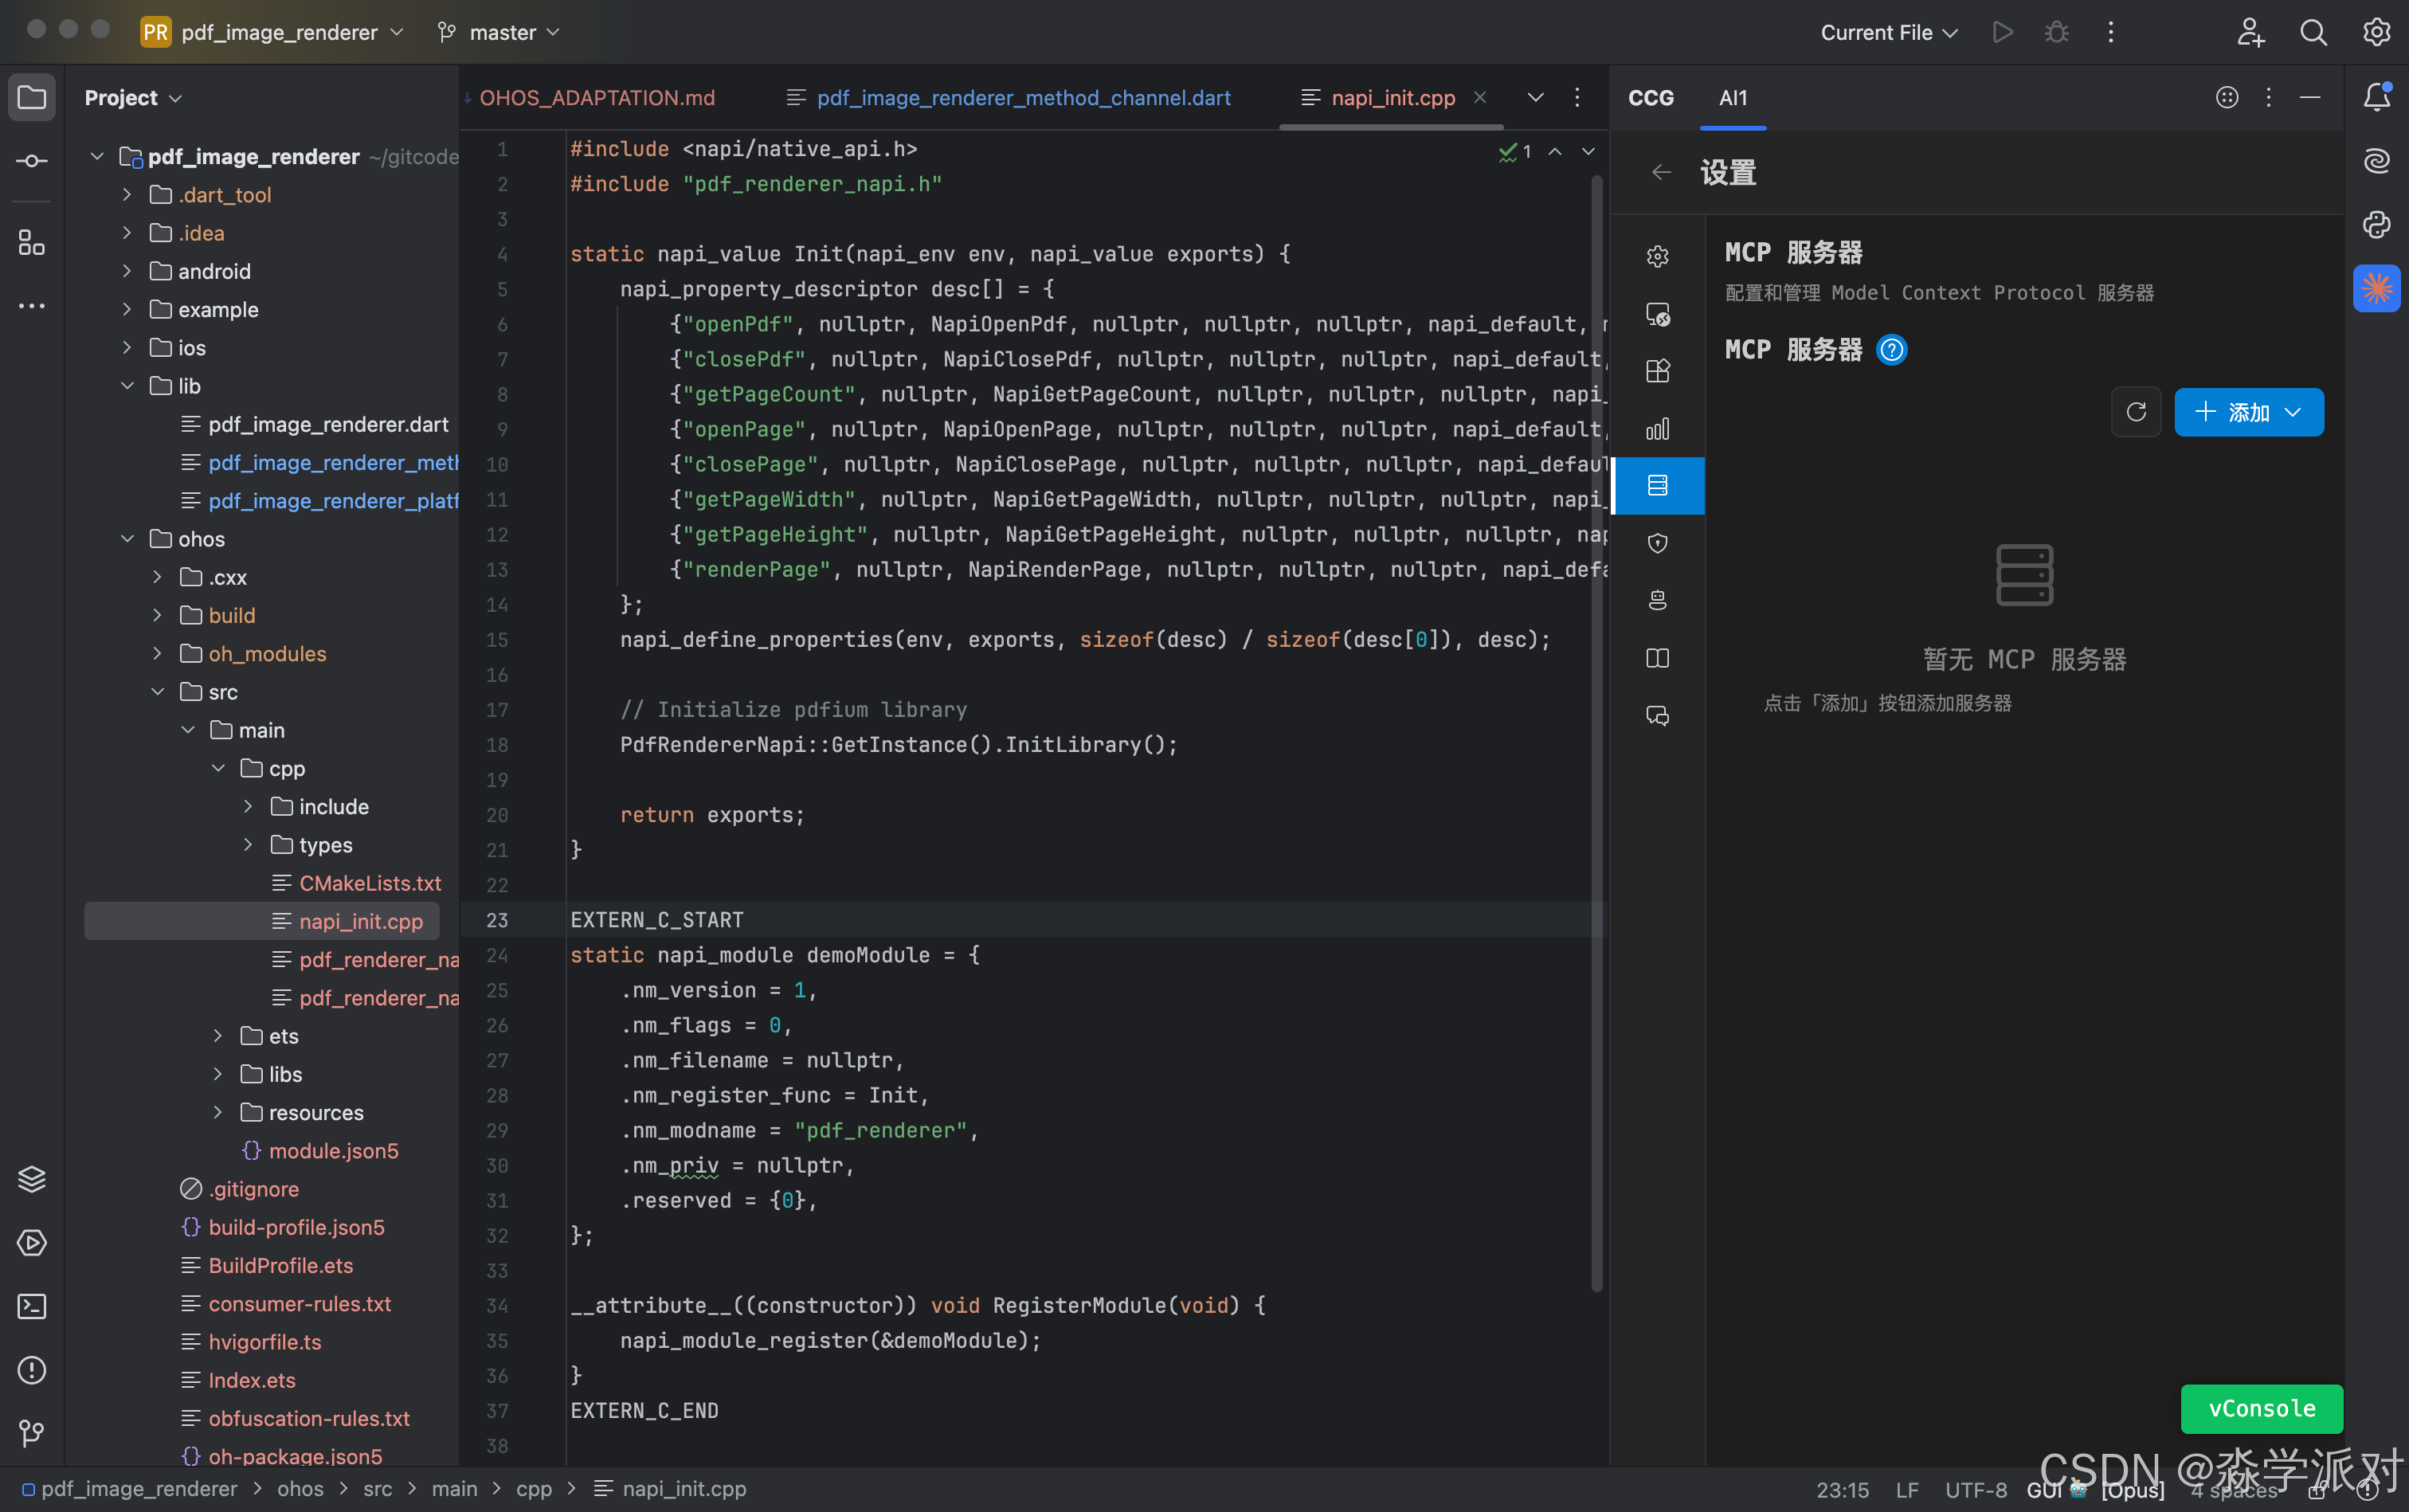Open security shield settings section
The width and height of the screenshot is (2409, 1512).
[1657, 543]
